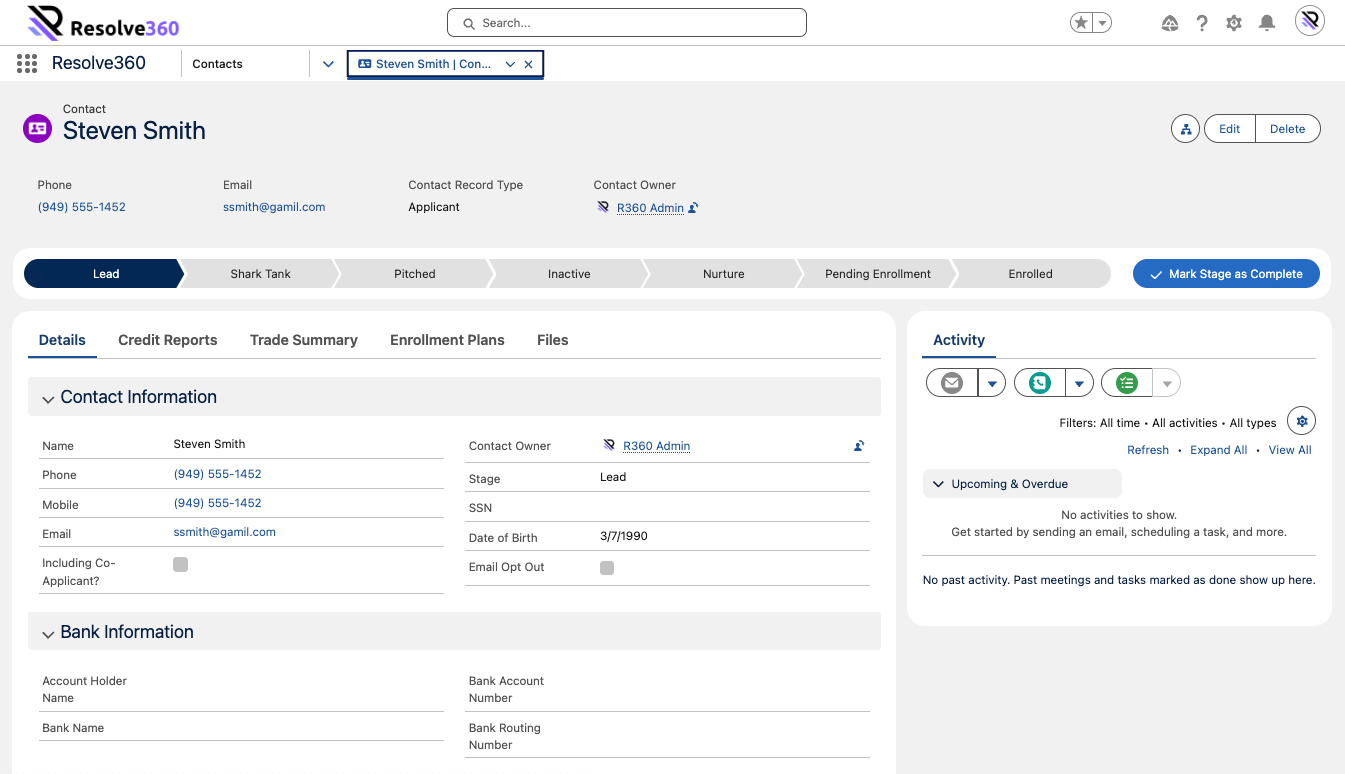Image resolution: width=1345 pixels, height=774 pixels.
Task: Click the Resolve360 logo
Action: [103, 22]
